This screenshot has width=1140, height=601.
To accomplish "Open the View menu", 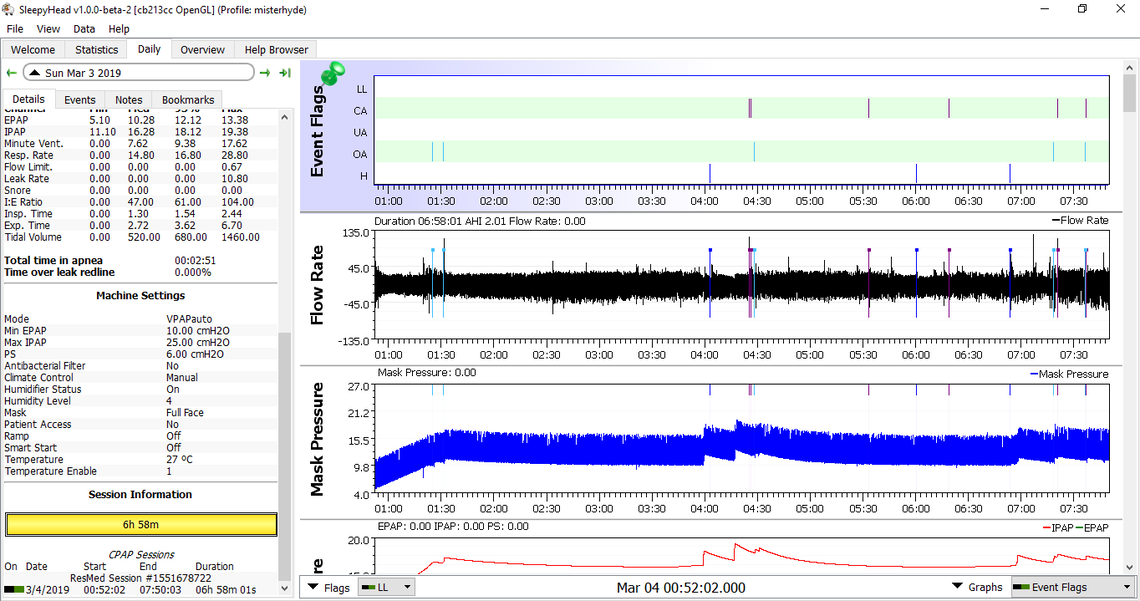I will (48, 29).
